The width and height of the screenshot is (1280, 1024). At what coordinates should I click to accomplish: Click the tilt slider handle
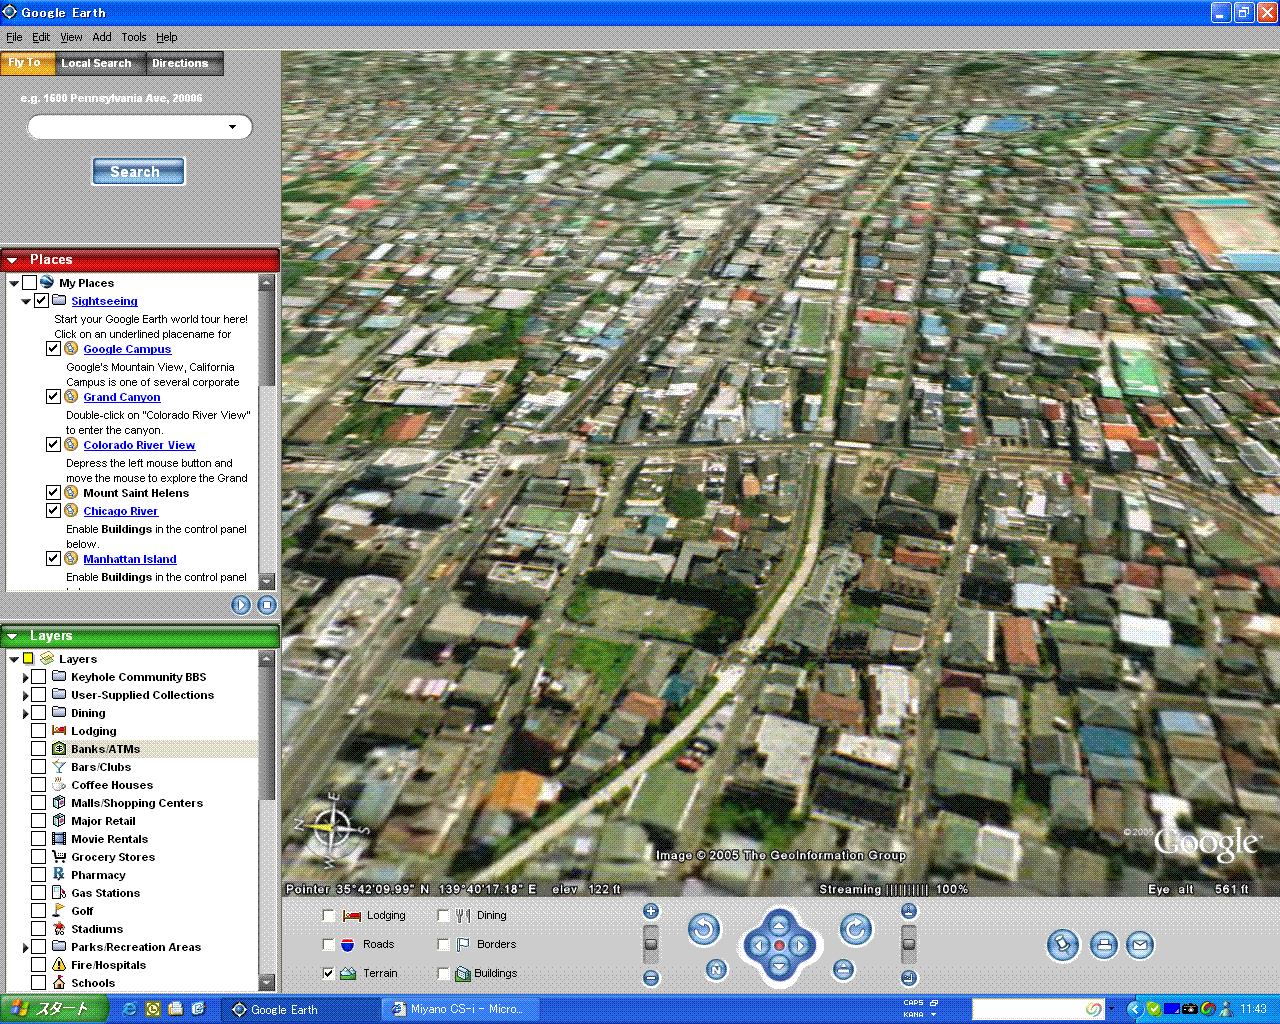pyautogui.click(x=909, y=944)
